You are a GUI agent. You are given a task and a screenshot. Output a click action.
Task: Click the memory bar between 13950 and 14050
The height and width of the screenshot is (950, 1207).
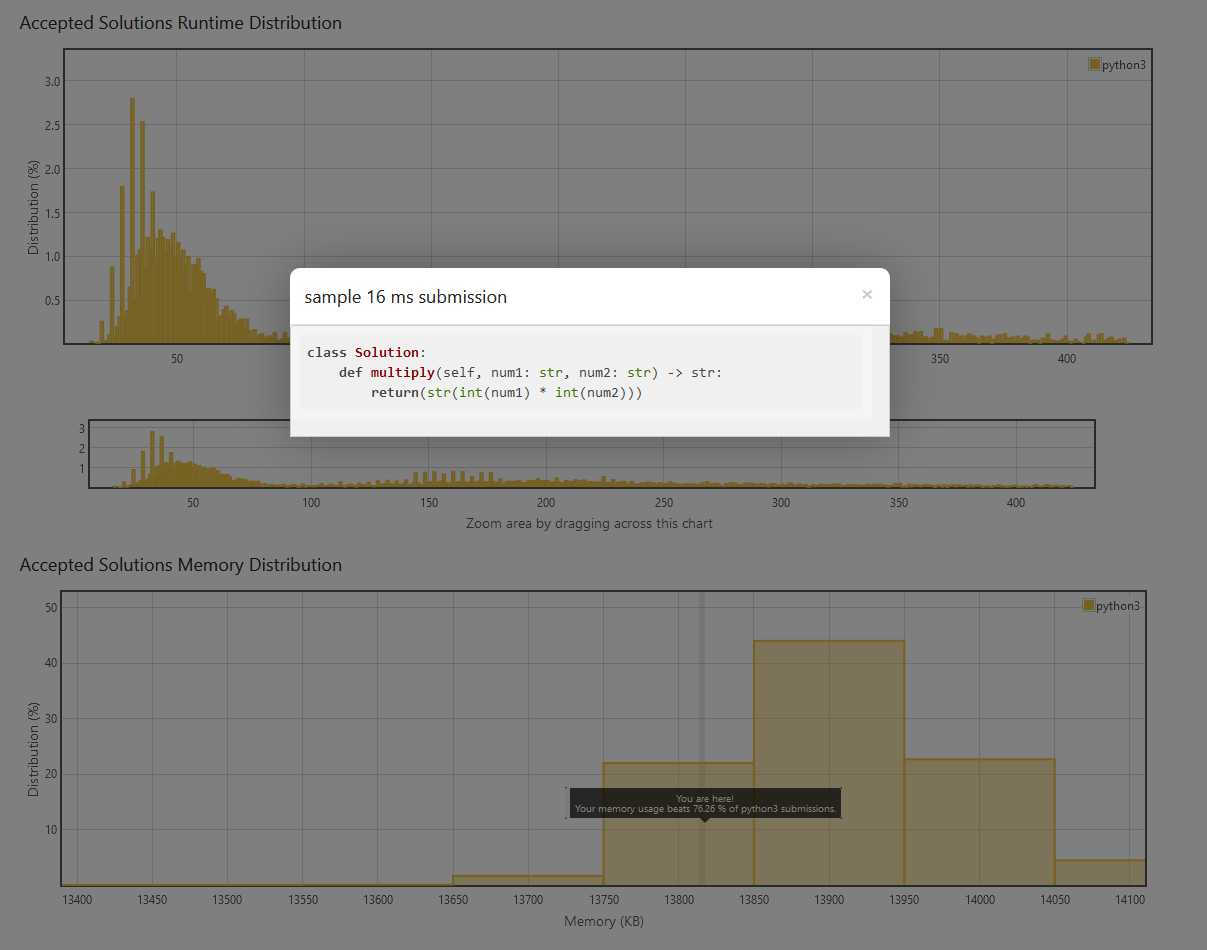coord(979,820)
